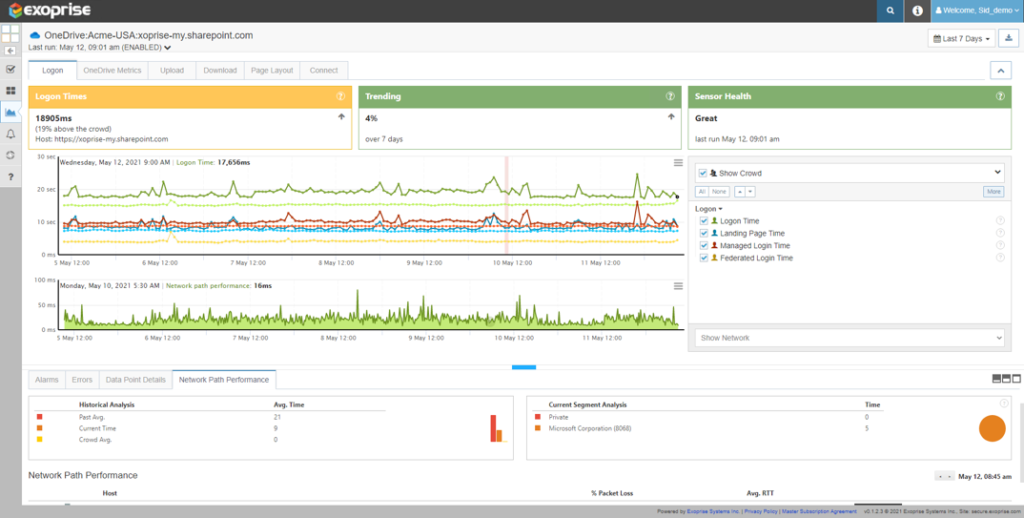
Task: Select the last bottom panel layout icon
Action: 1016,378
